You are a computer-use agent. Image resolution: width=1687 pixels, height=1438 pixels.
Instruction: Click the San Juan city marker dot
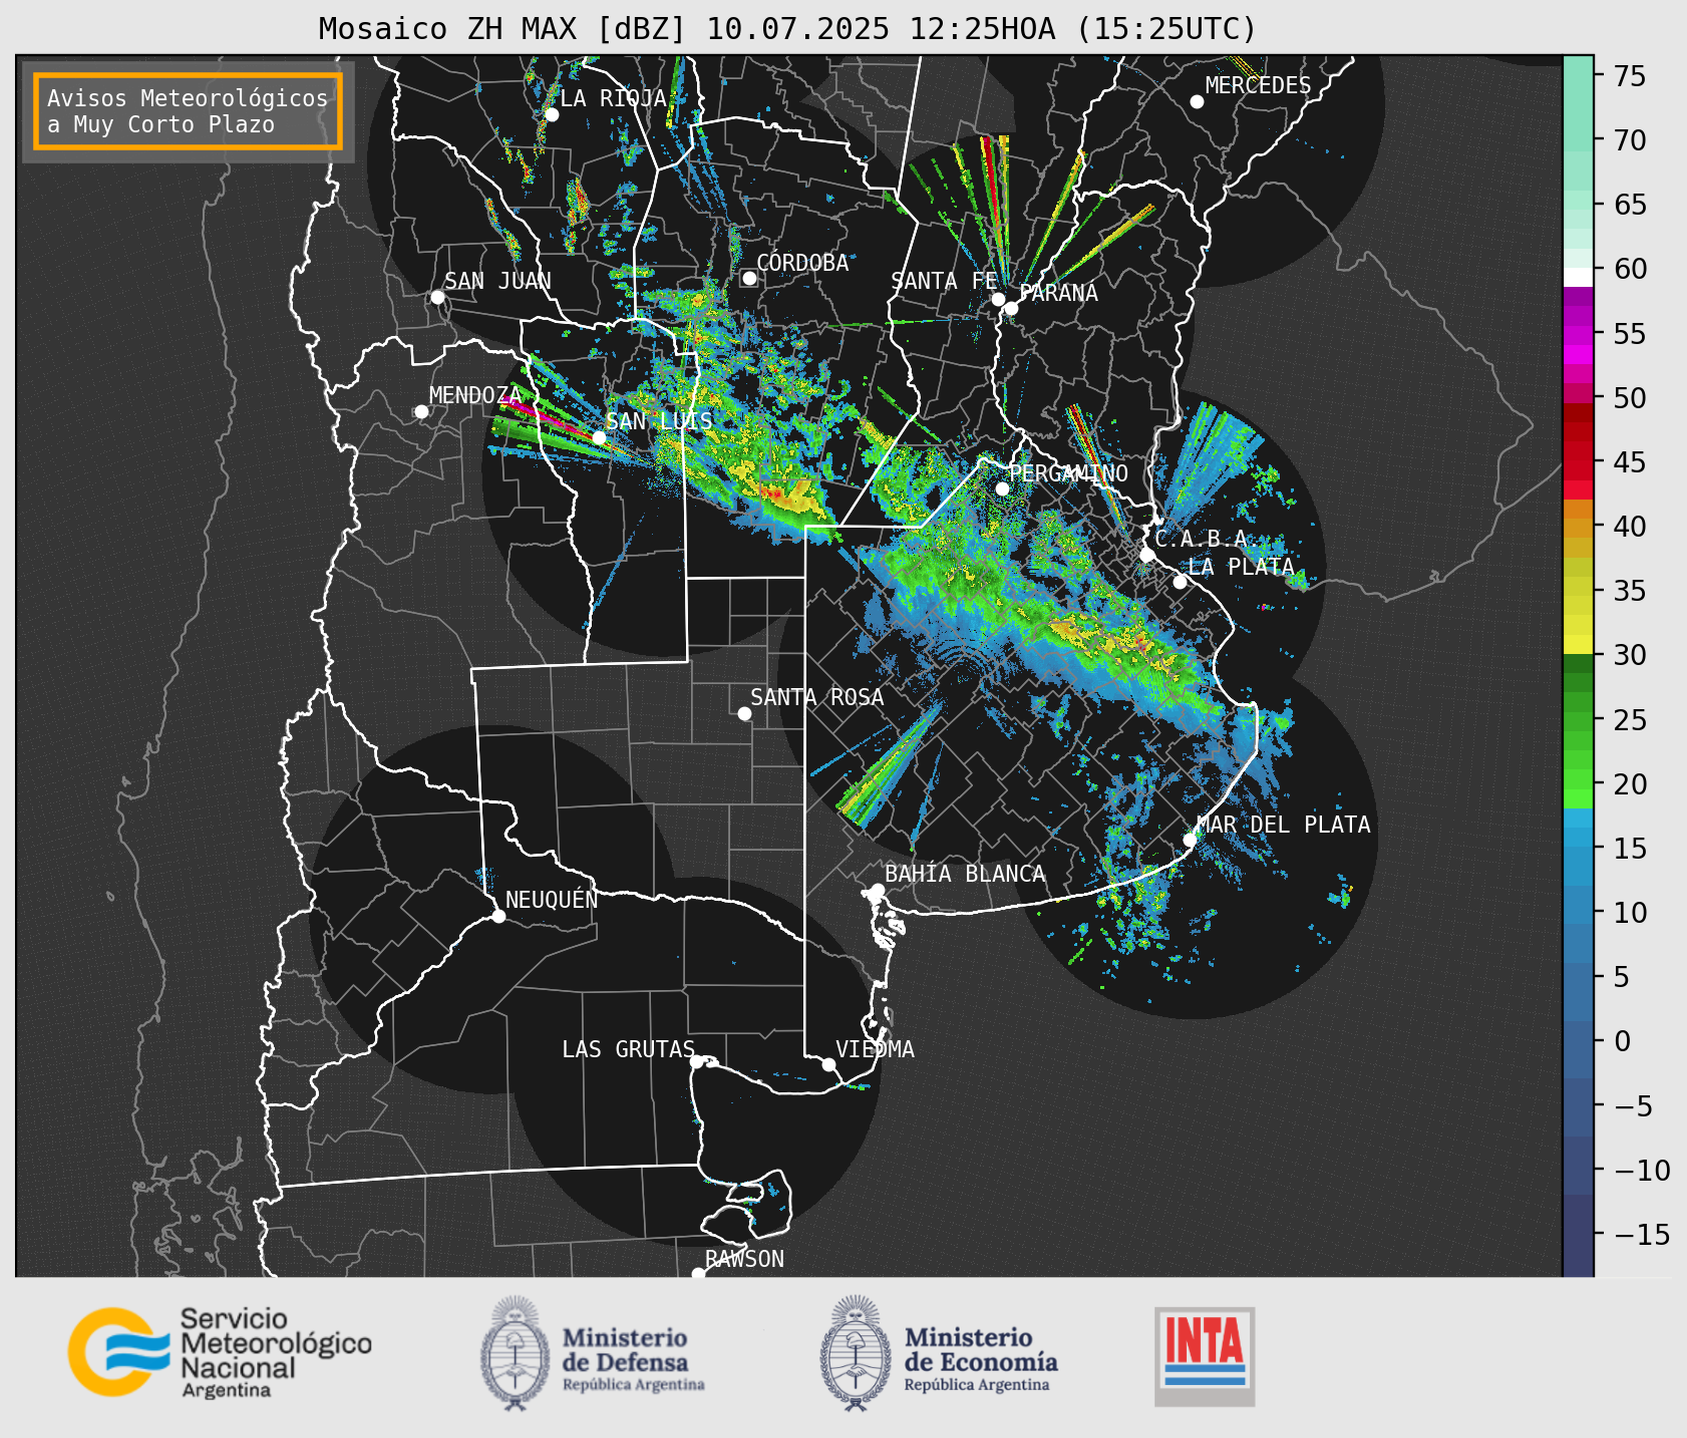(x=437, y=297)
